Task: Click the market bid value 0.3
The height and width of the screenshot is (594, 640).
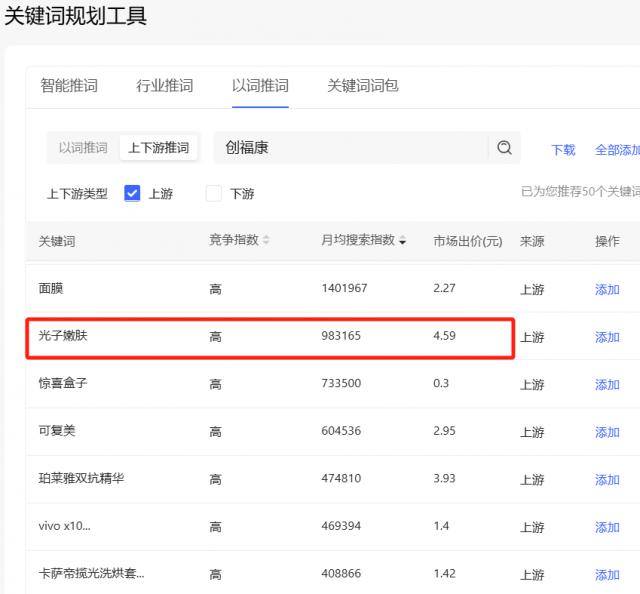Action: [441, 383]
